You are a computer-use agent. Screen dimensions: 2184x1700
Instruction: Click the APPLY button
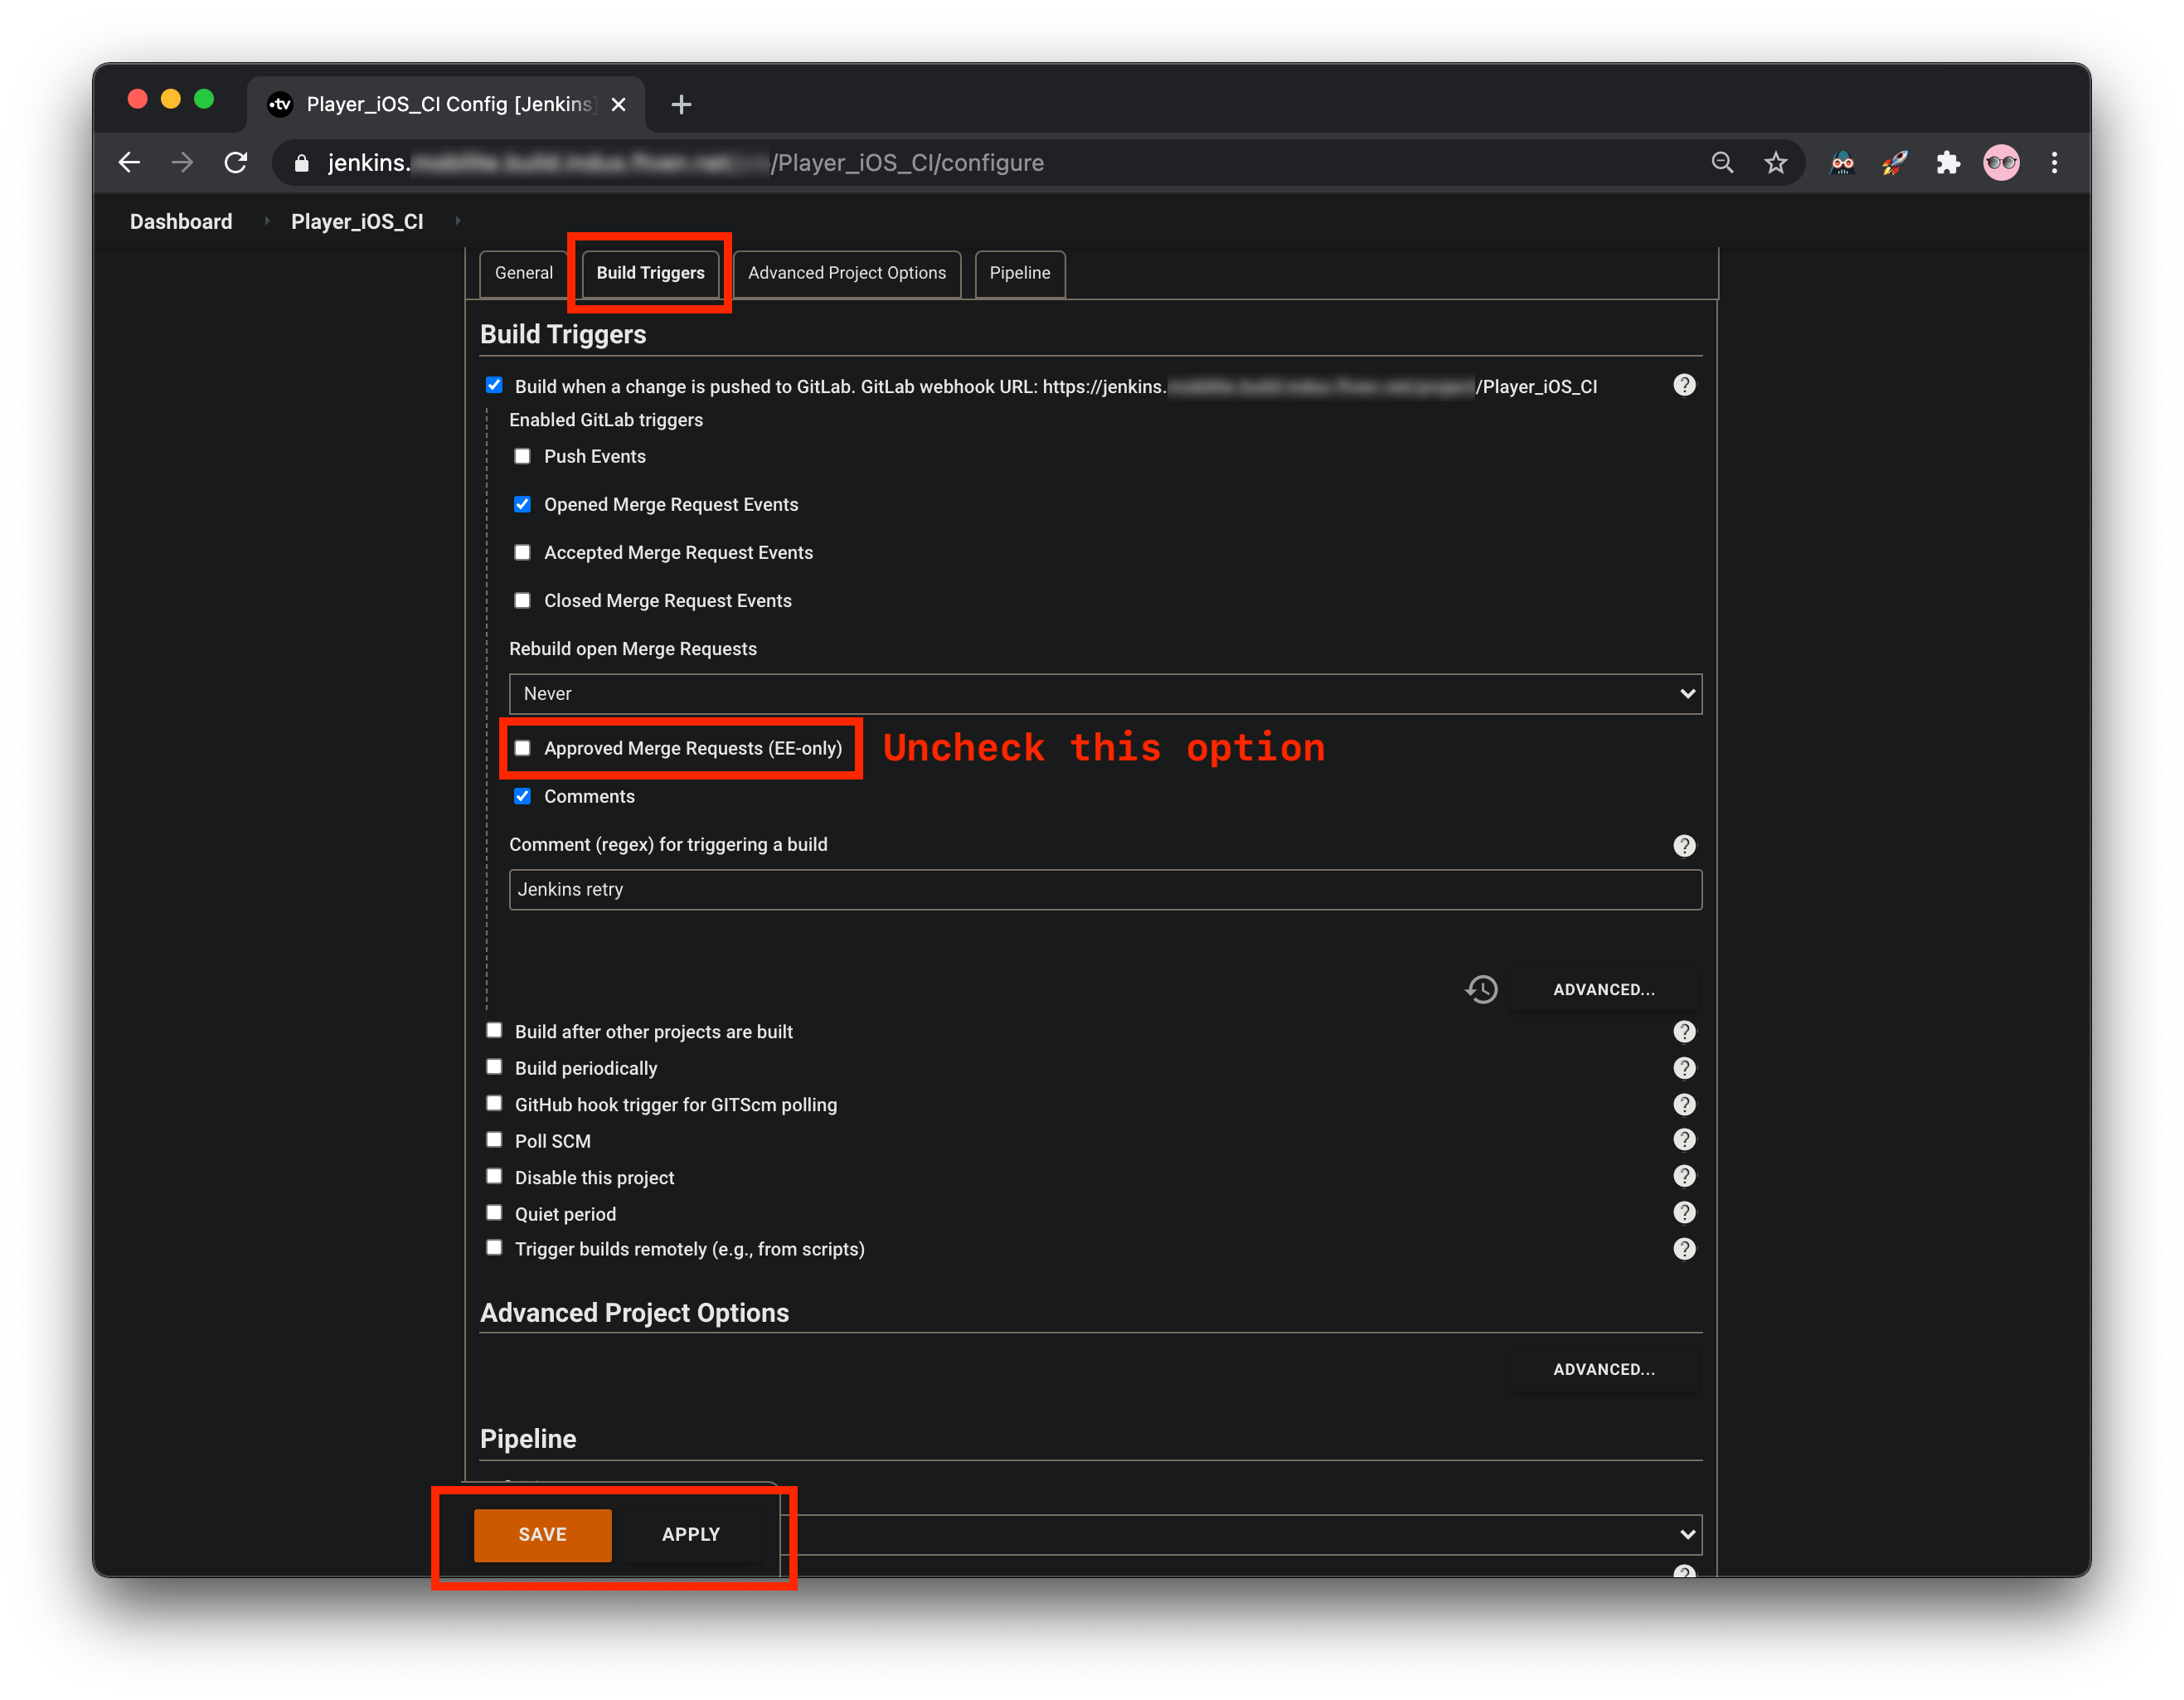click(x=690, y=1534)
